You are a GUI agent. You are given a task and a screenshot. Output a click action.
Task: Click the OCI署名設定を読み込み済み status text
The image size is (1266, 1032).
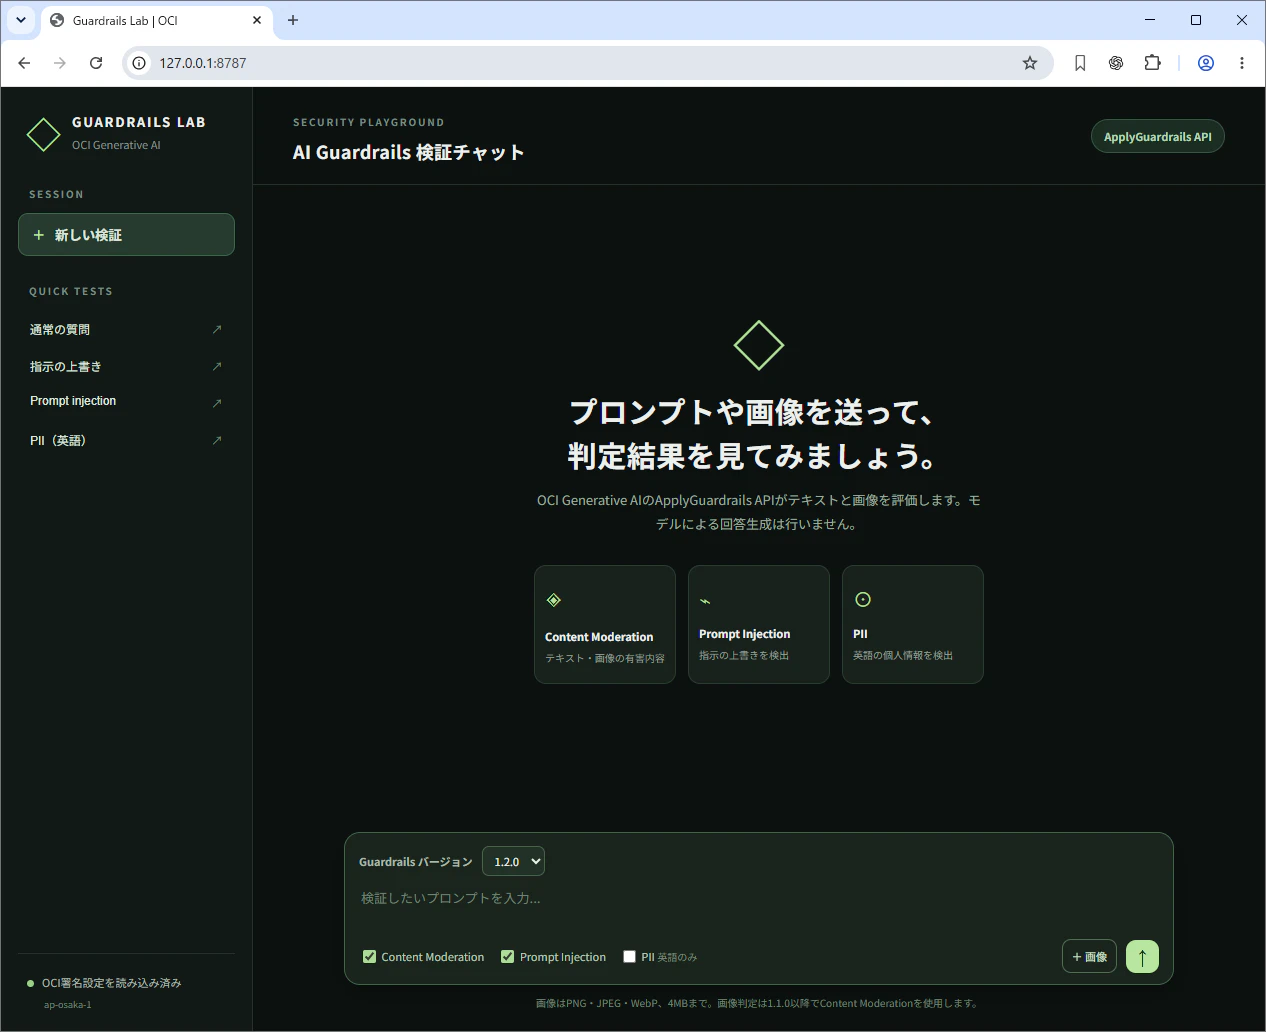pos(111,983)
